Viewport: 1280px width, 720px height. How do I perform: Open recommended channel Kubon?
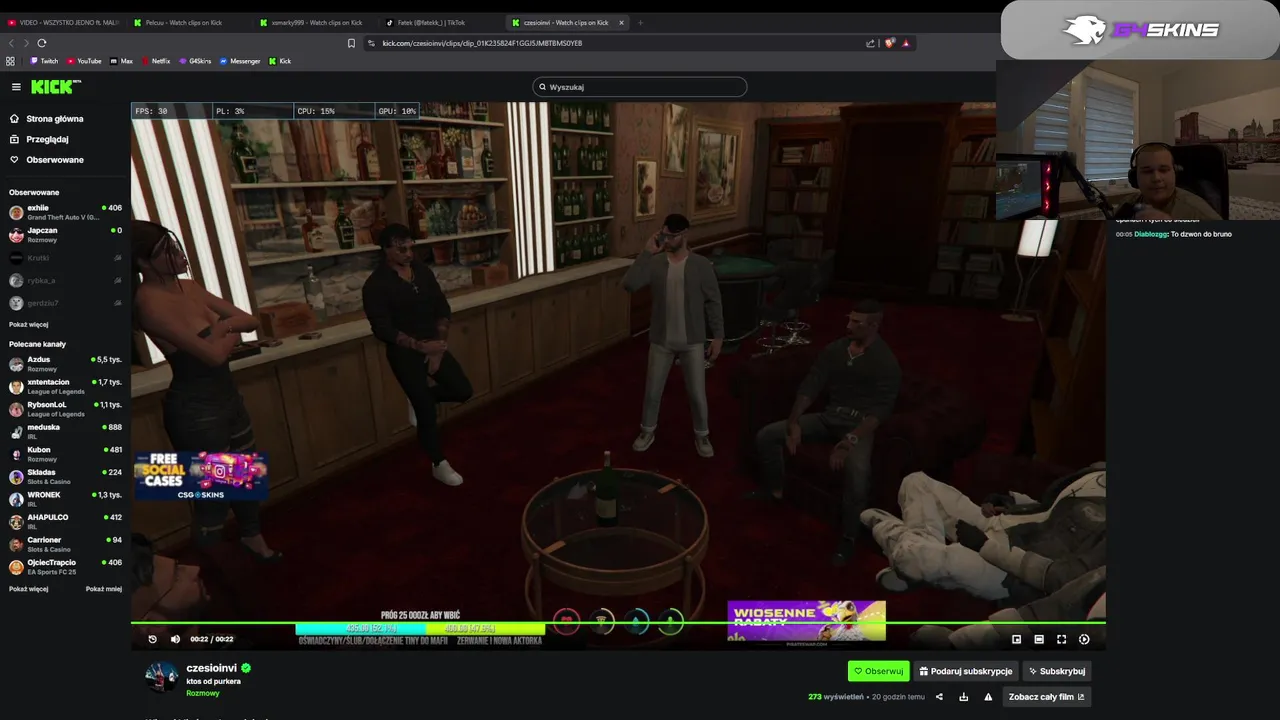point(65,454)
